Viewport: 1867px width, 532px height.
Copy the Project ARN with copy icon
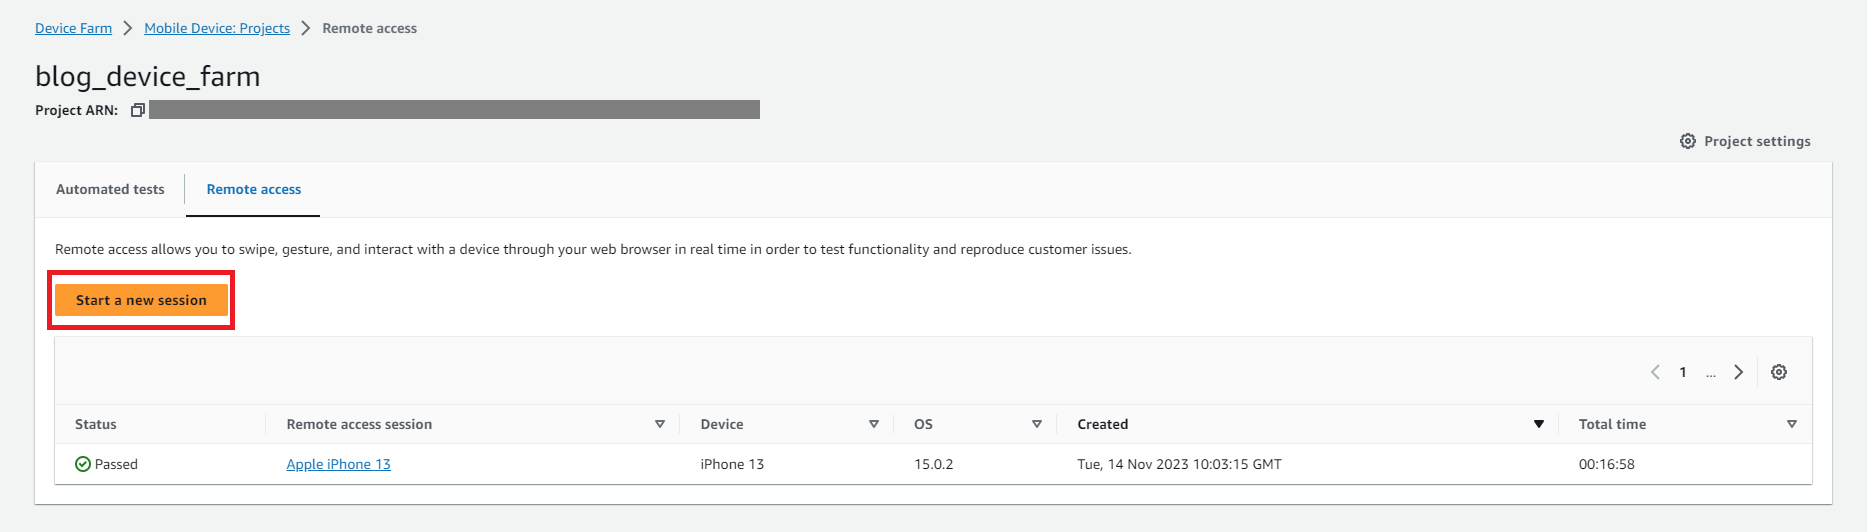138,110
